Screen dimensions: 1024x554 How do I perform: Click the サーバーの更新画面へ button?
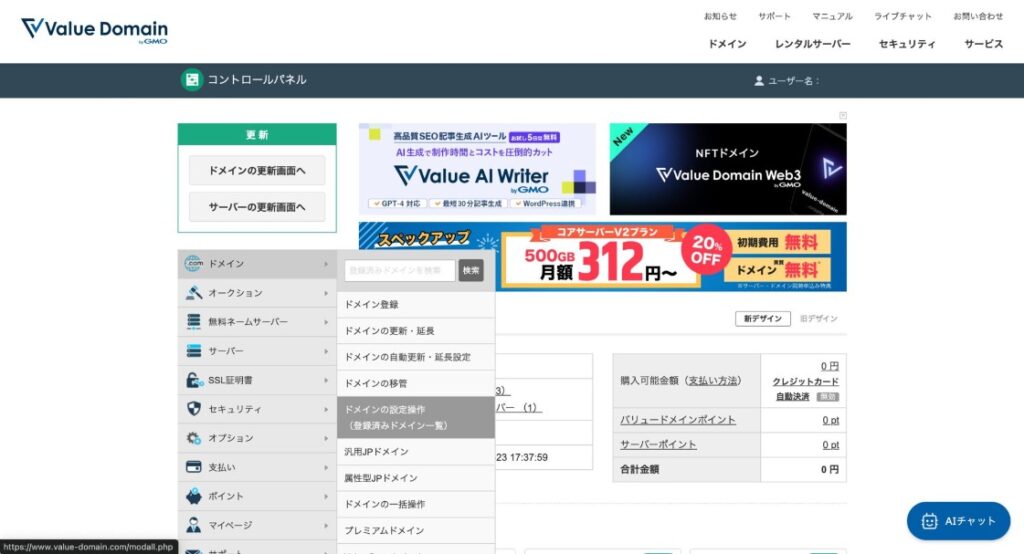pyautogui.click(x=257, y=207)
